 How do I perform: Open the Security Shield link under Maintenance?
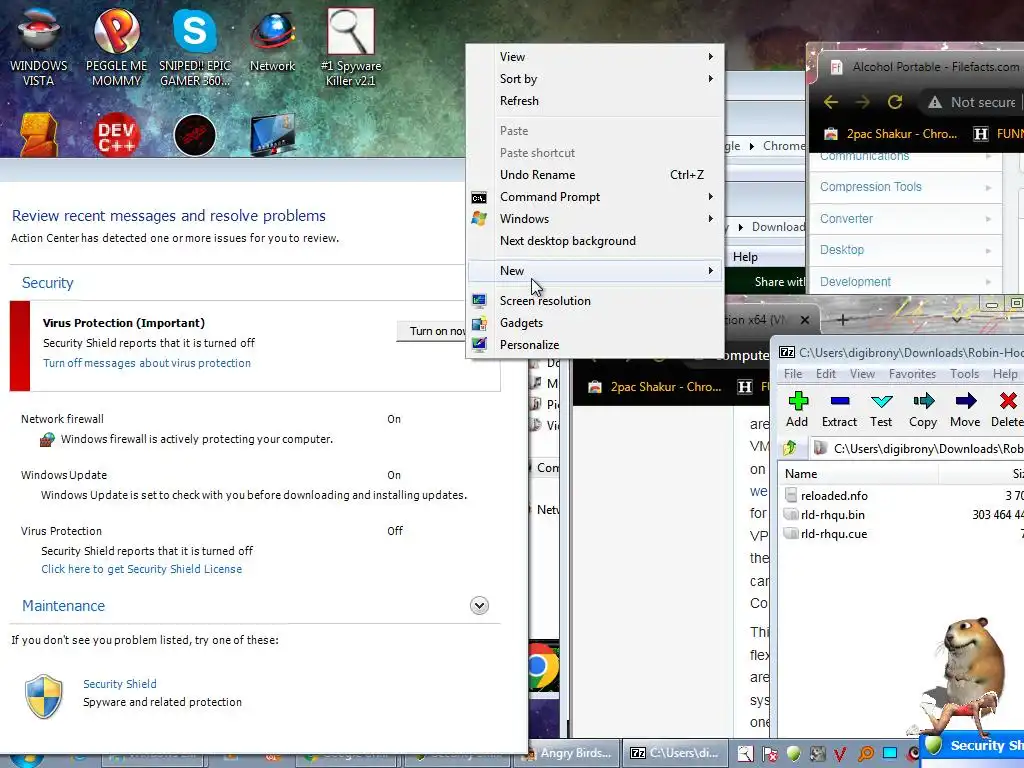pos(120,684)
